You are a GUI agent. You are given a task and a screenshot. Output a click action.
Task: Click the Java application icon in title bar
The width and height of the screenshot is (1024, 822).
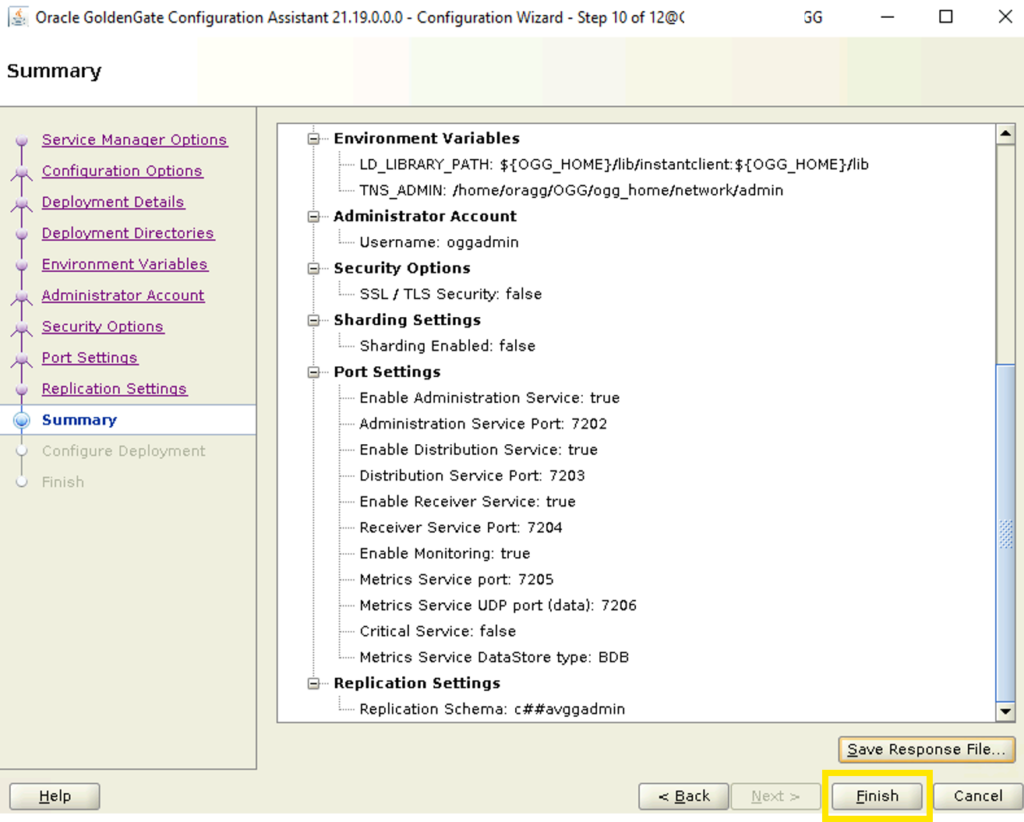point(18,16)
